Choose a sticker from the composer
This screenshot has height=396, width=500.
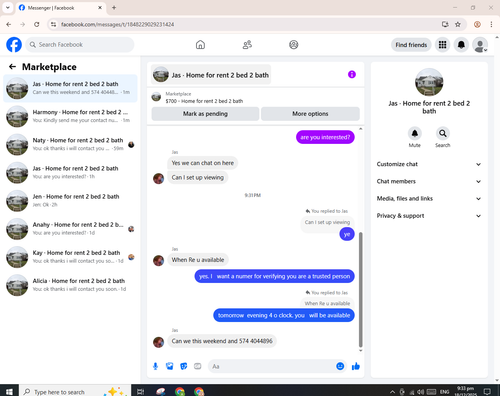click(x=184, y=366)
